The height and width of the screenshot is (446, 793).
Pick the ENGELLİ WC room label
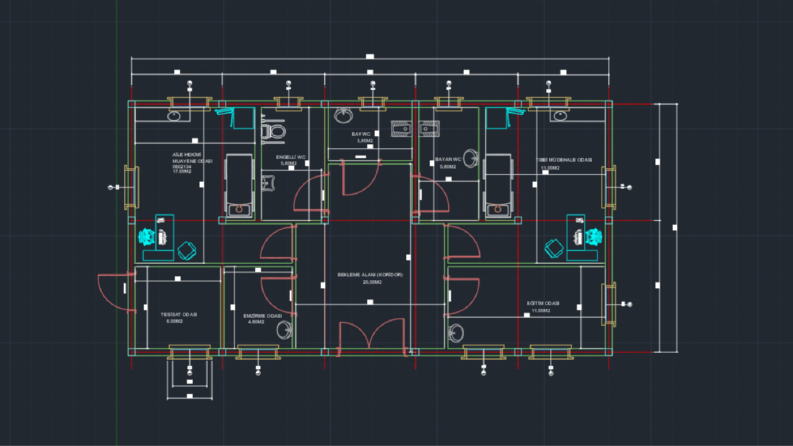(x=290, y=157)
